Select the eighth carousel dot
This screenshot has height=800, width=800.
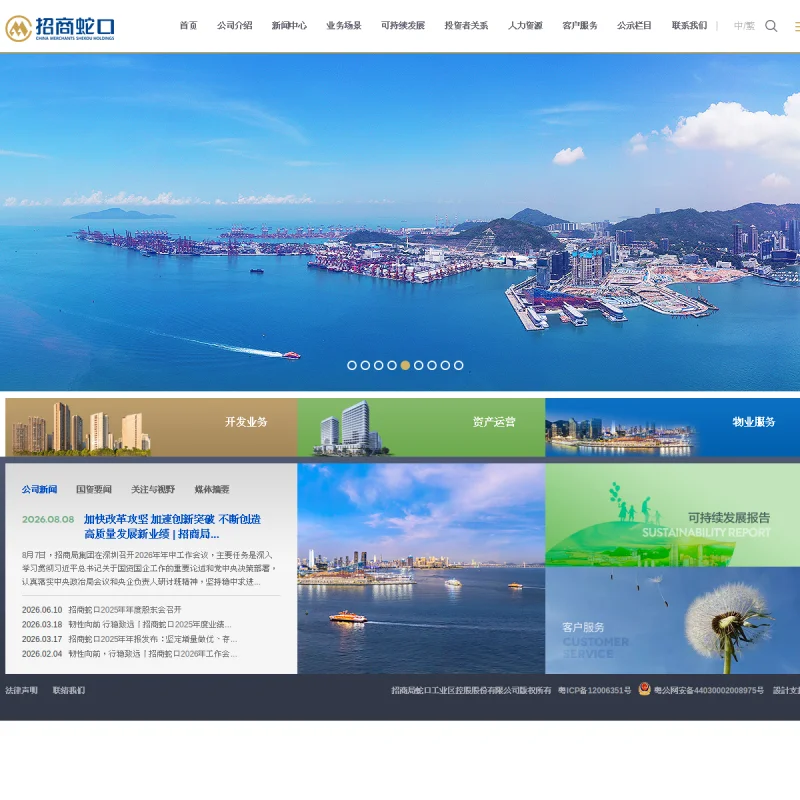point(445,365)
